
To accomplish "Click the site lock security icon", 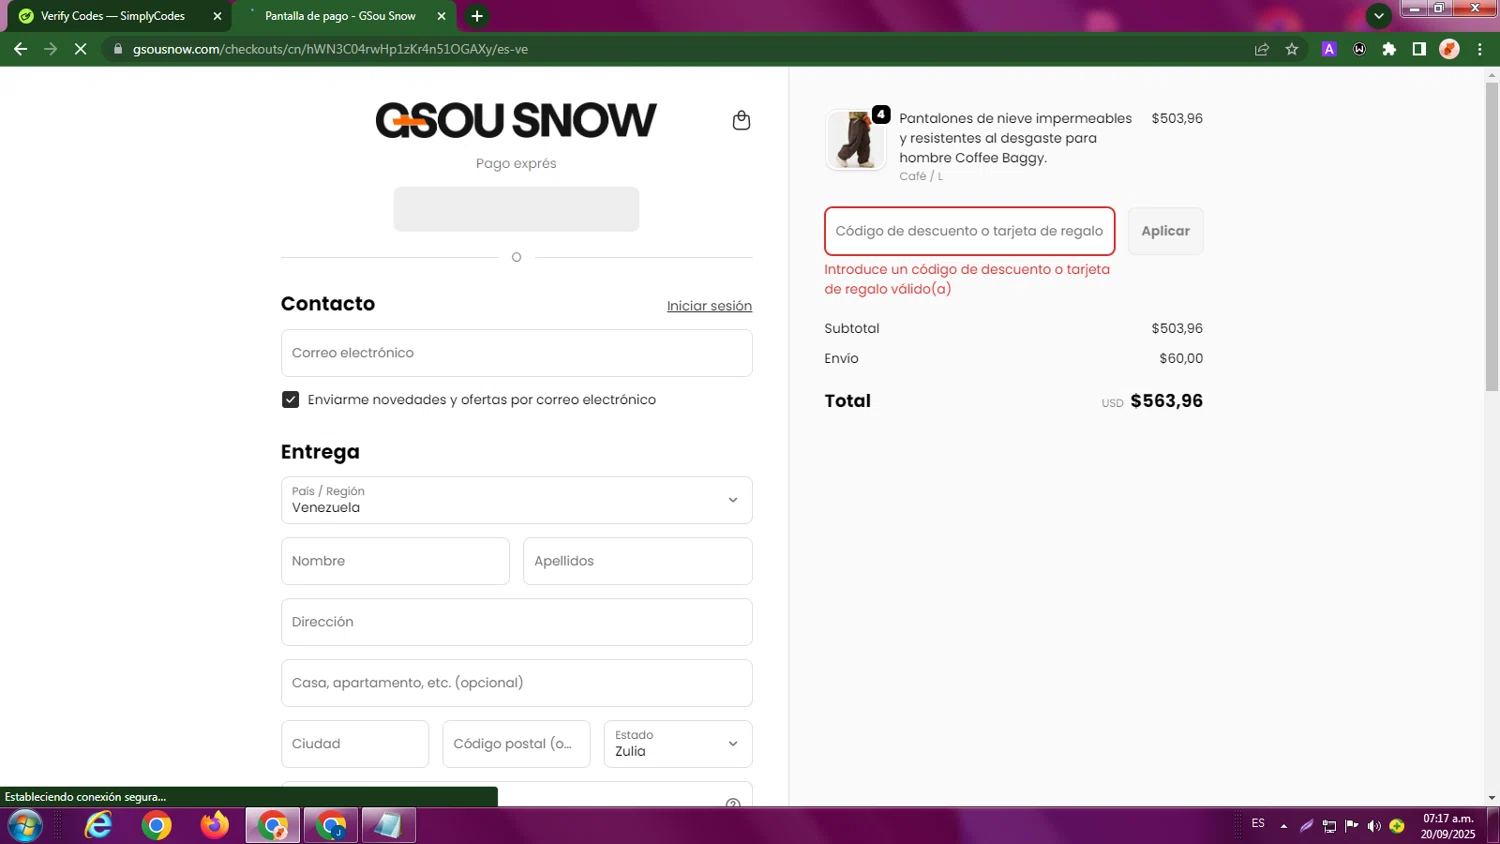I will (117, 49).
